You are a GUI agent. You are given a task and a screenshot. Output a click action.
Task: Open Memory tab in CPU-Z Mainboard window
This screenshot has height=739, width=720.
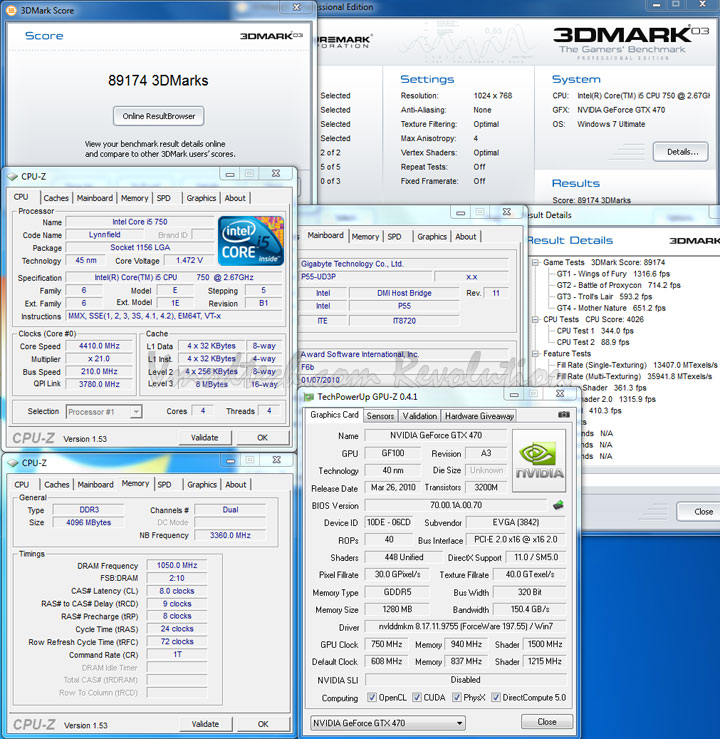[x=365, y=237]
